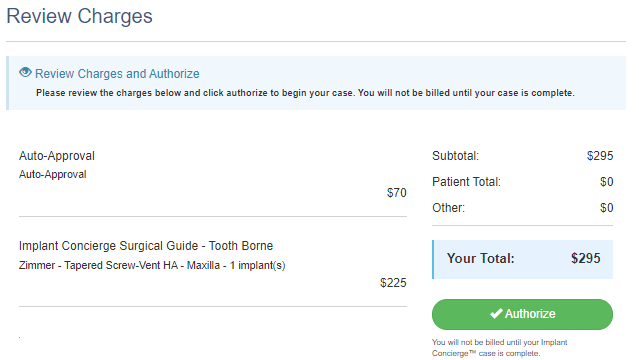
Task: Click the $225 surgical guide price
Action: point(393,283)
